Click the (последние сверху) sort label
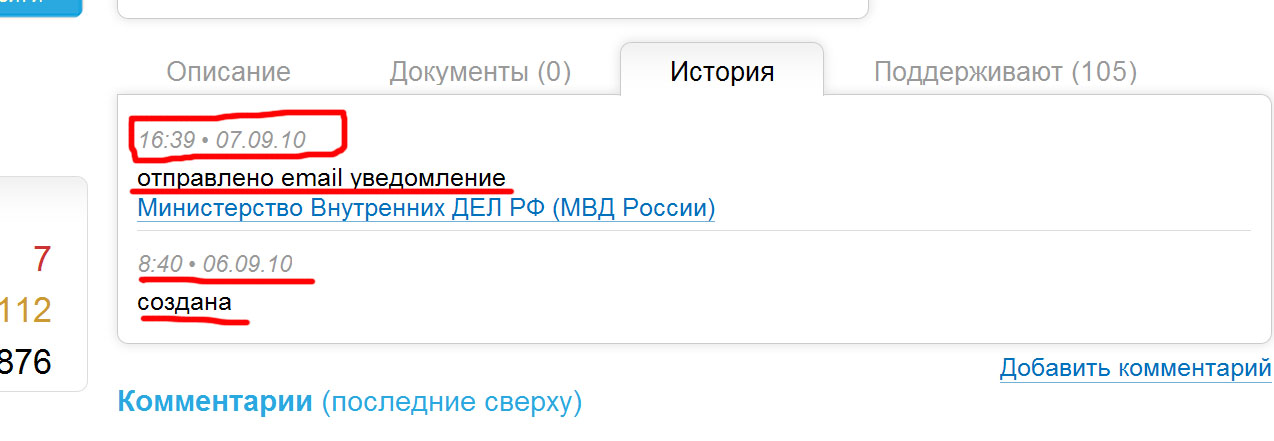The width and height of the screenshot is (1274, 441). [452, 403]
